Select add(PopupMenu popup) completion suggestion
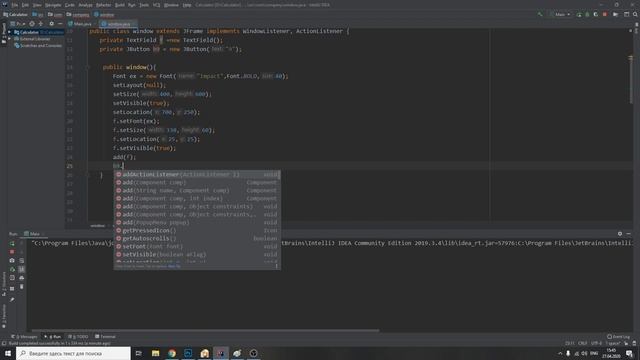Image resolution: width=640 pixels, height=360 pixels. coord(197,222)
